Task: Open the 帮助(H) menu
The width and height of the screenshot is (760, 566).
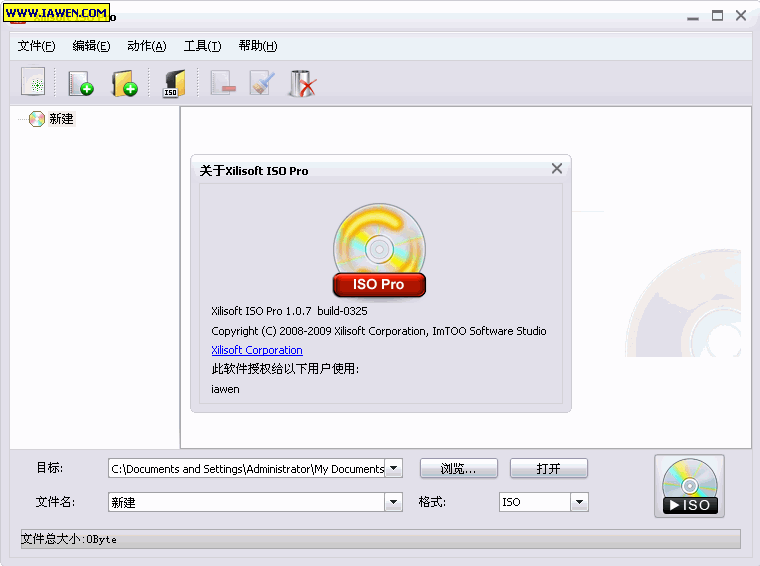Action: click(x=258, y=46)
